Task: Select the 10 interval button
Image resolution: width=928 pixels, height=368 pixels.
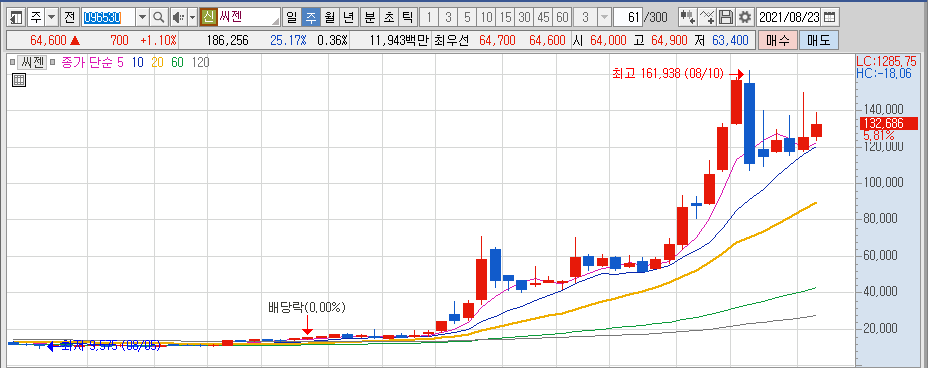Action: 486,17
